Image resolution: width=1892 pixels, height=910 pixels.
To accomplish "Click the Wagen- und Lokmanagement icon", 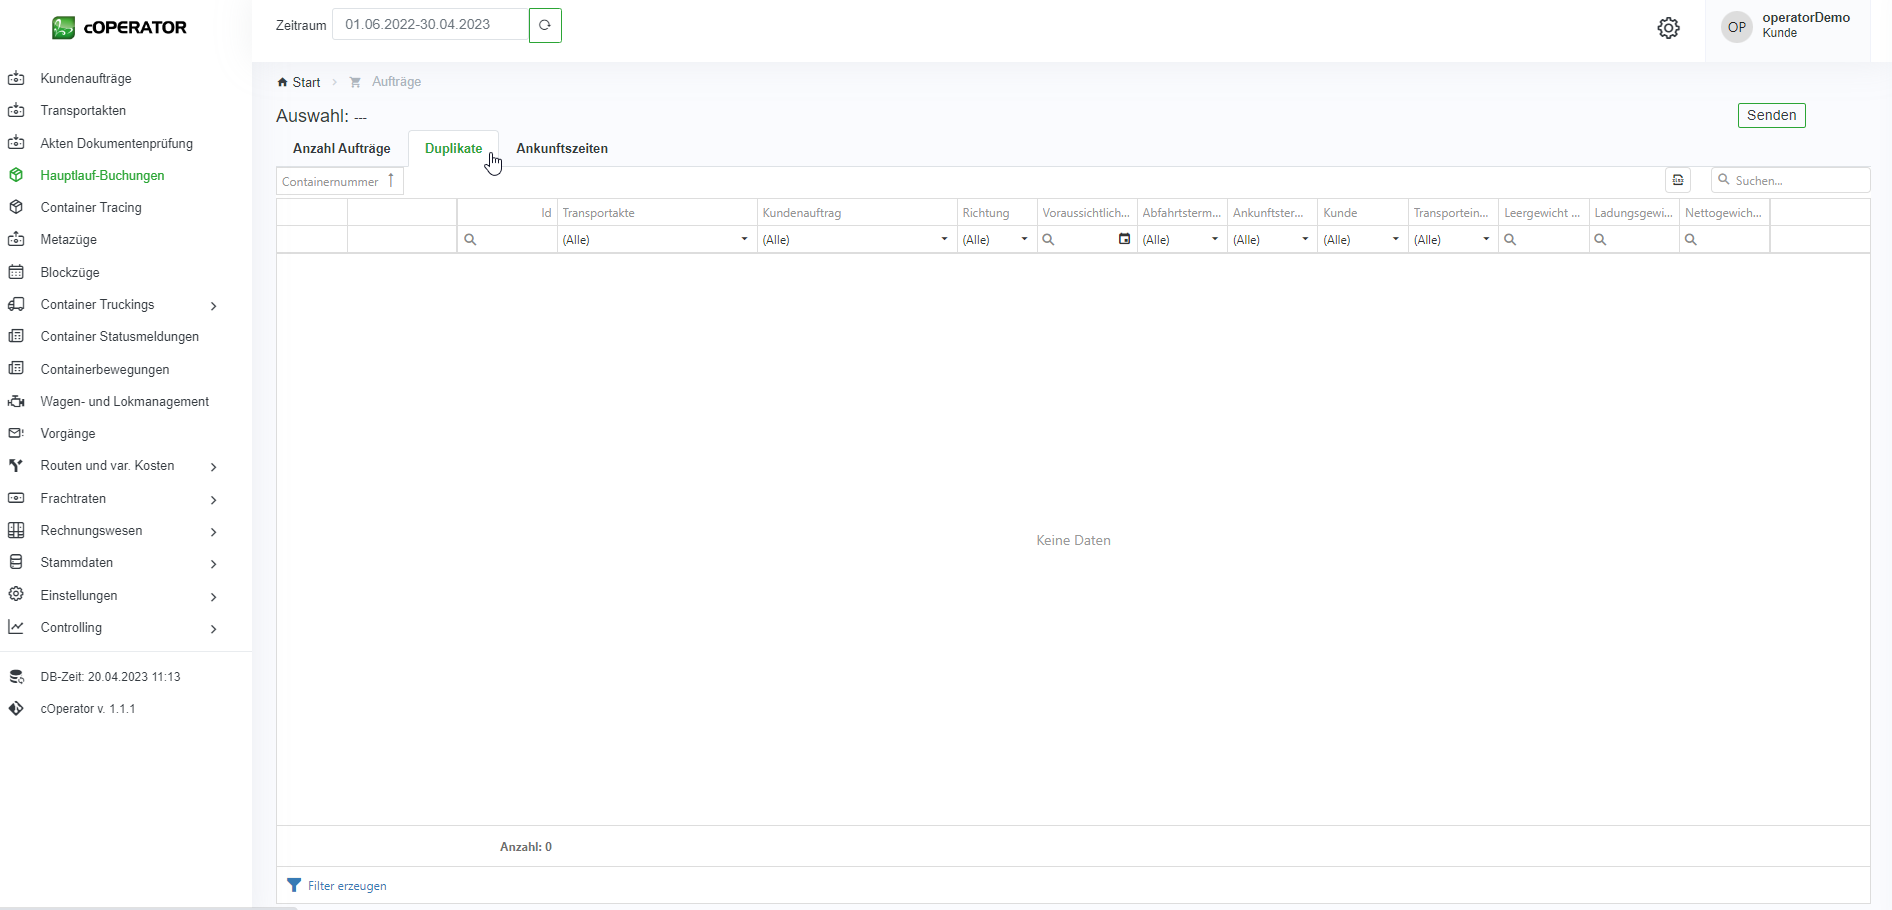I will pos(16,401).
